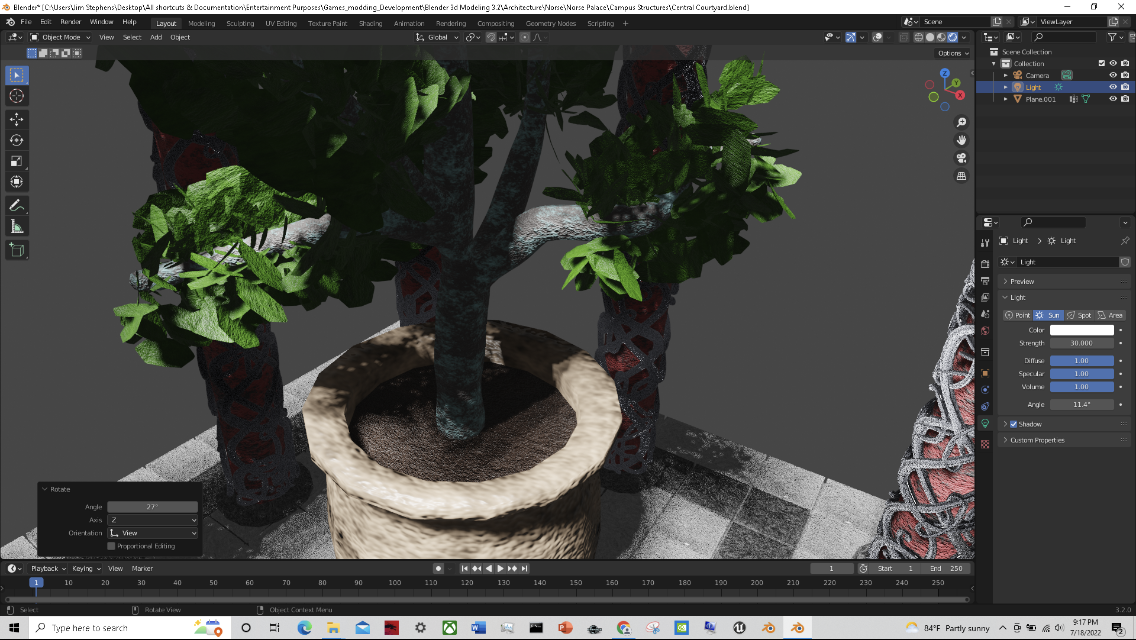Choose the Annotate pencil tool

[17, 205]
